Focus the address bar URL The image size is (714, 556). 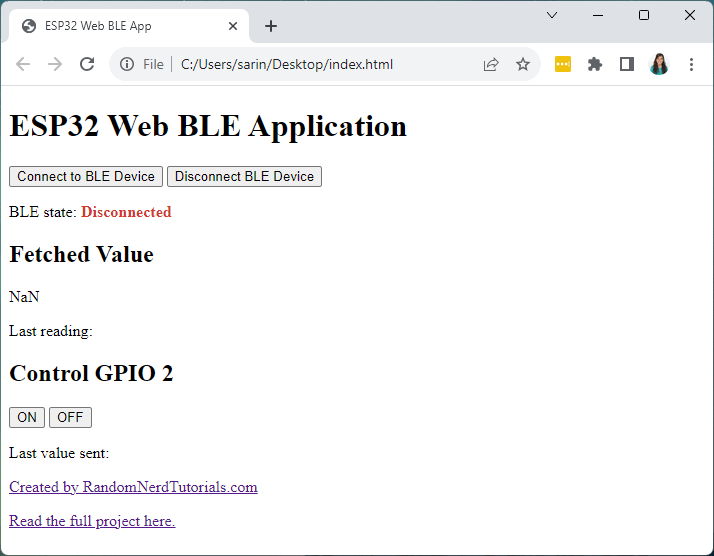coord(287,64)
